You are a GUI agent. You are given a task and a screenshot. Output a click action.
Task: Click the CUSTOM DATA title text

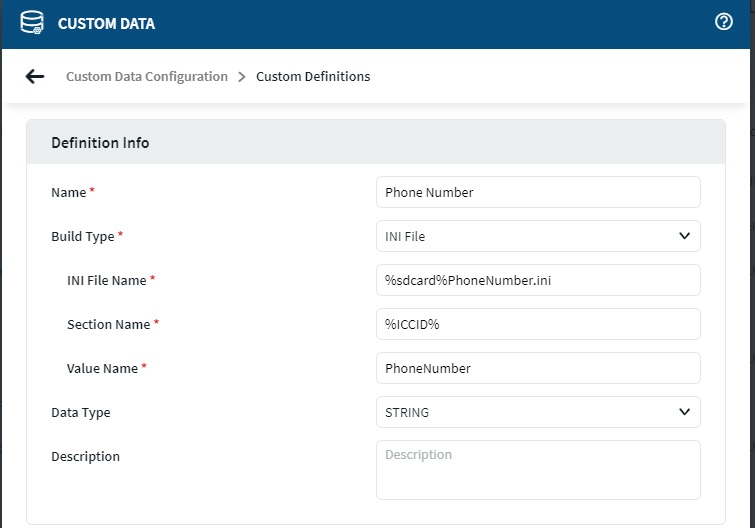click(106, 23)
